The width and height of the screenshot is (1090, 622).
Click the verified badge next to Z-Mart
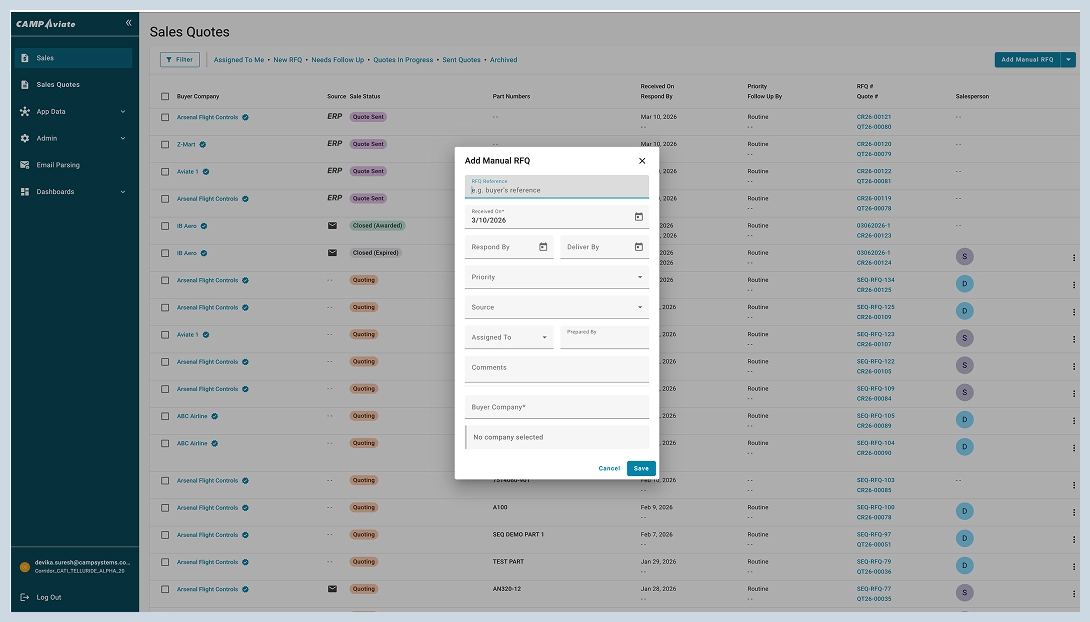(x=203, y=145)
